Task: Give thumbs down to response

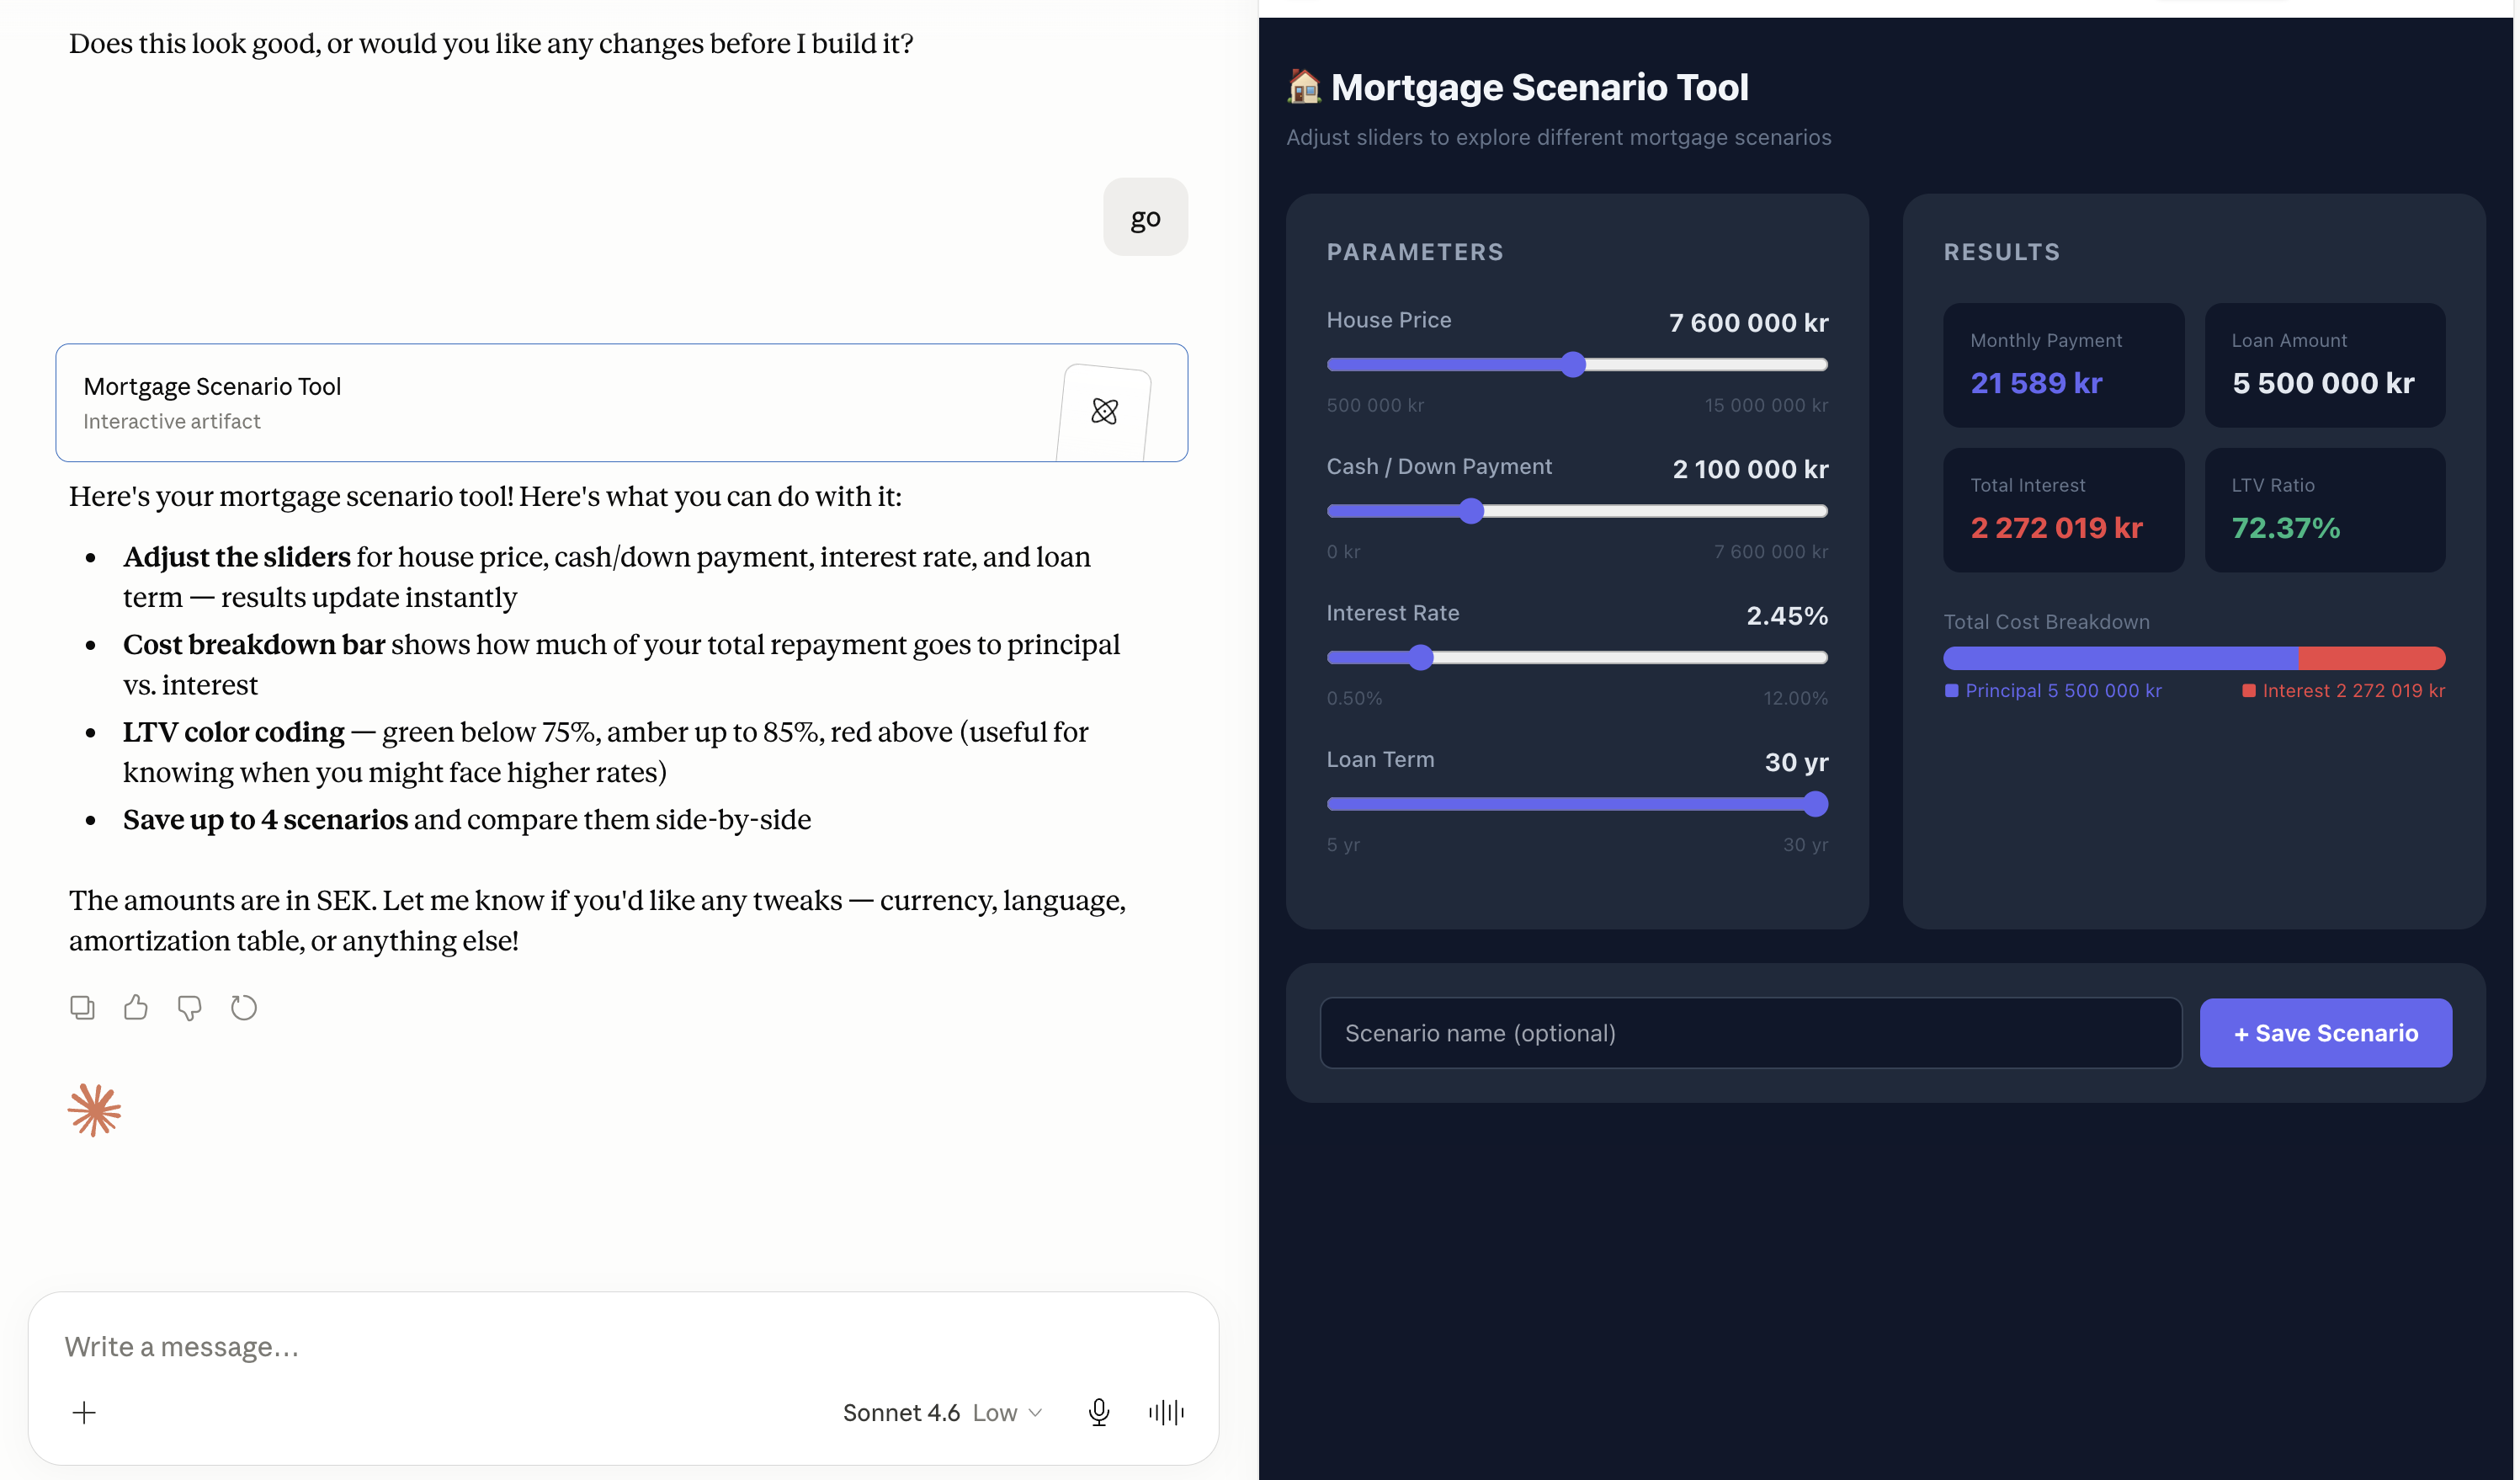Action: click(189, 1008)
